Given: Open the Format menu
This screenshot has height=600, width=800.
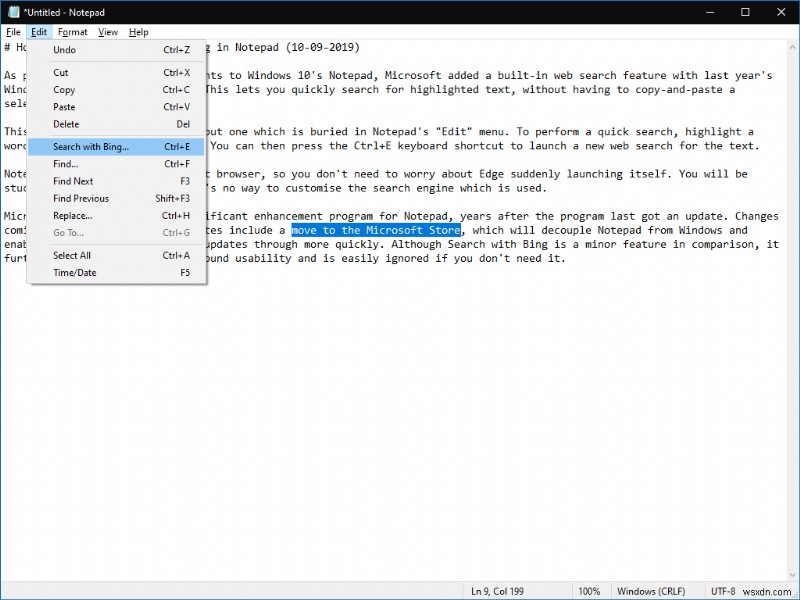Looking at the screenshot, I should click(x=72, y=31).
